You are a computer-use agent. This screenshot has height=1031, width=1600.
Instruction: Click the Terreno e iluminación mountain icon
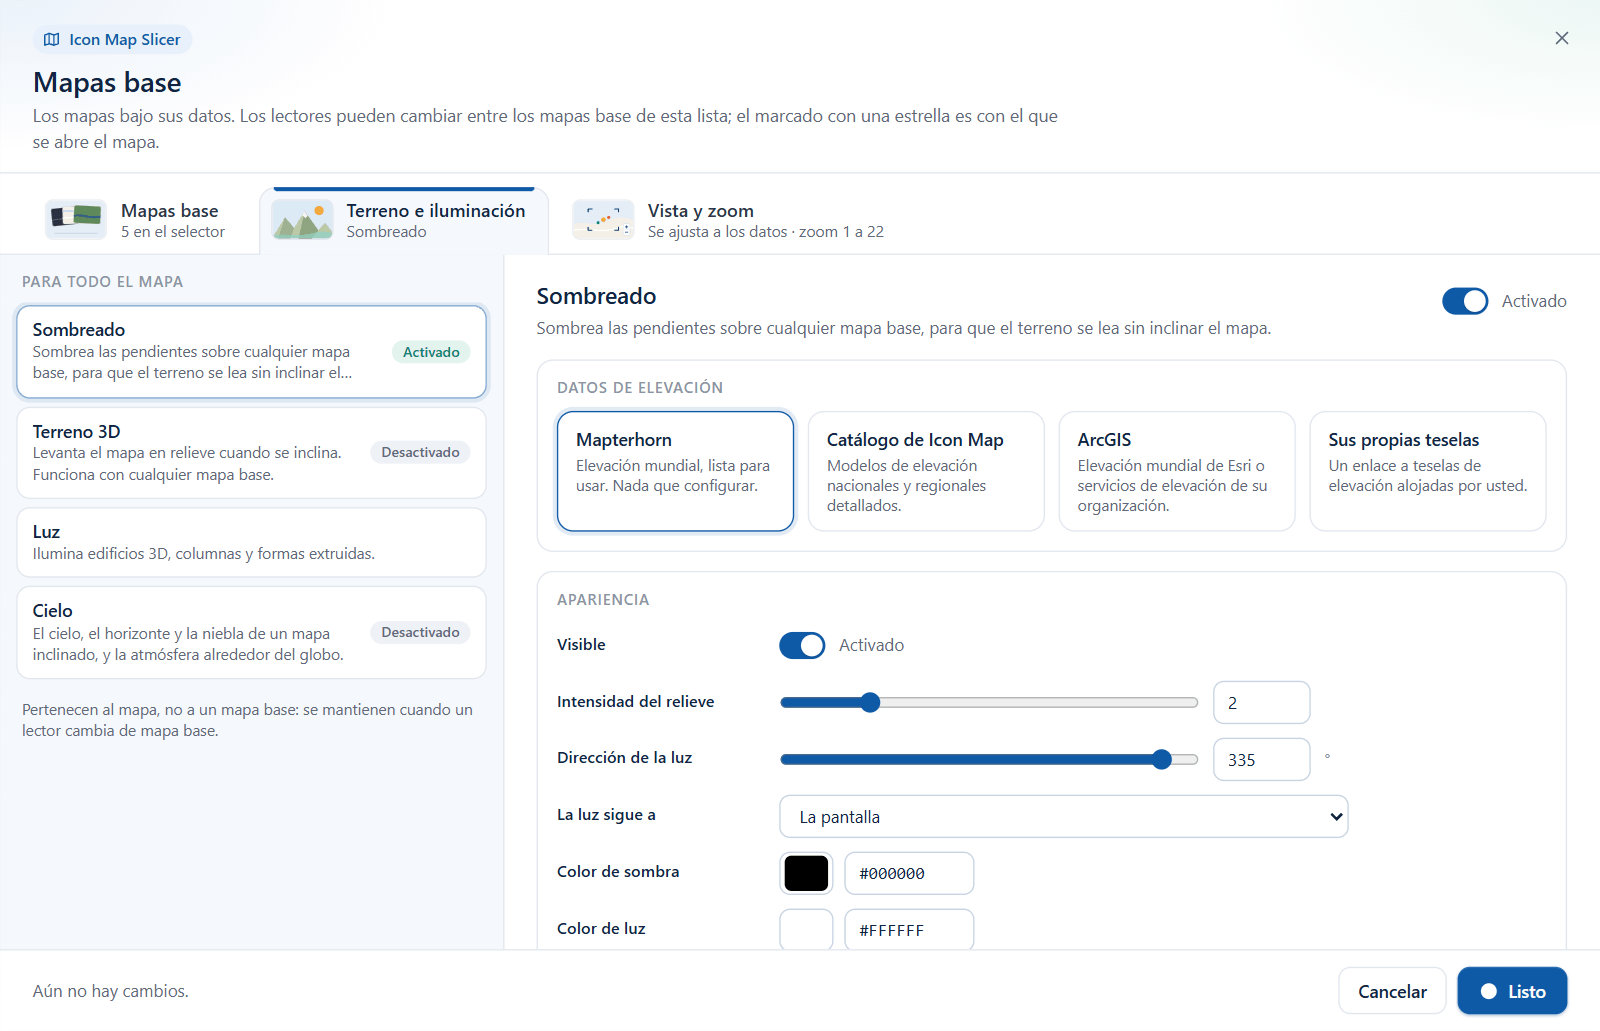point(302,219)
